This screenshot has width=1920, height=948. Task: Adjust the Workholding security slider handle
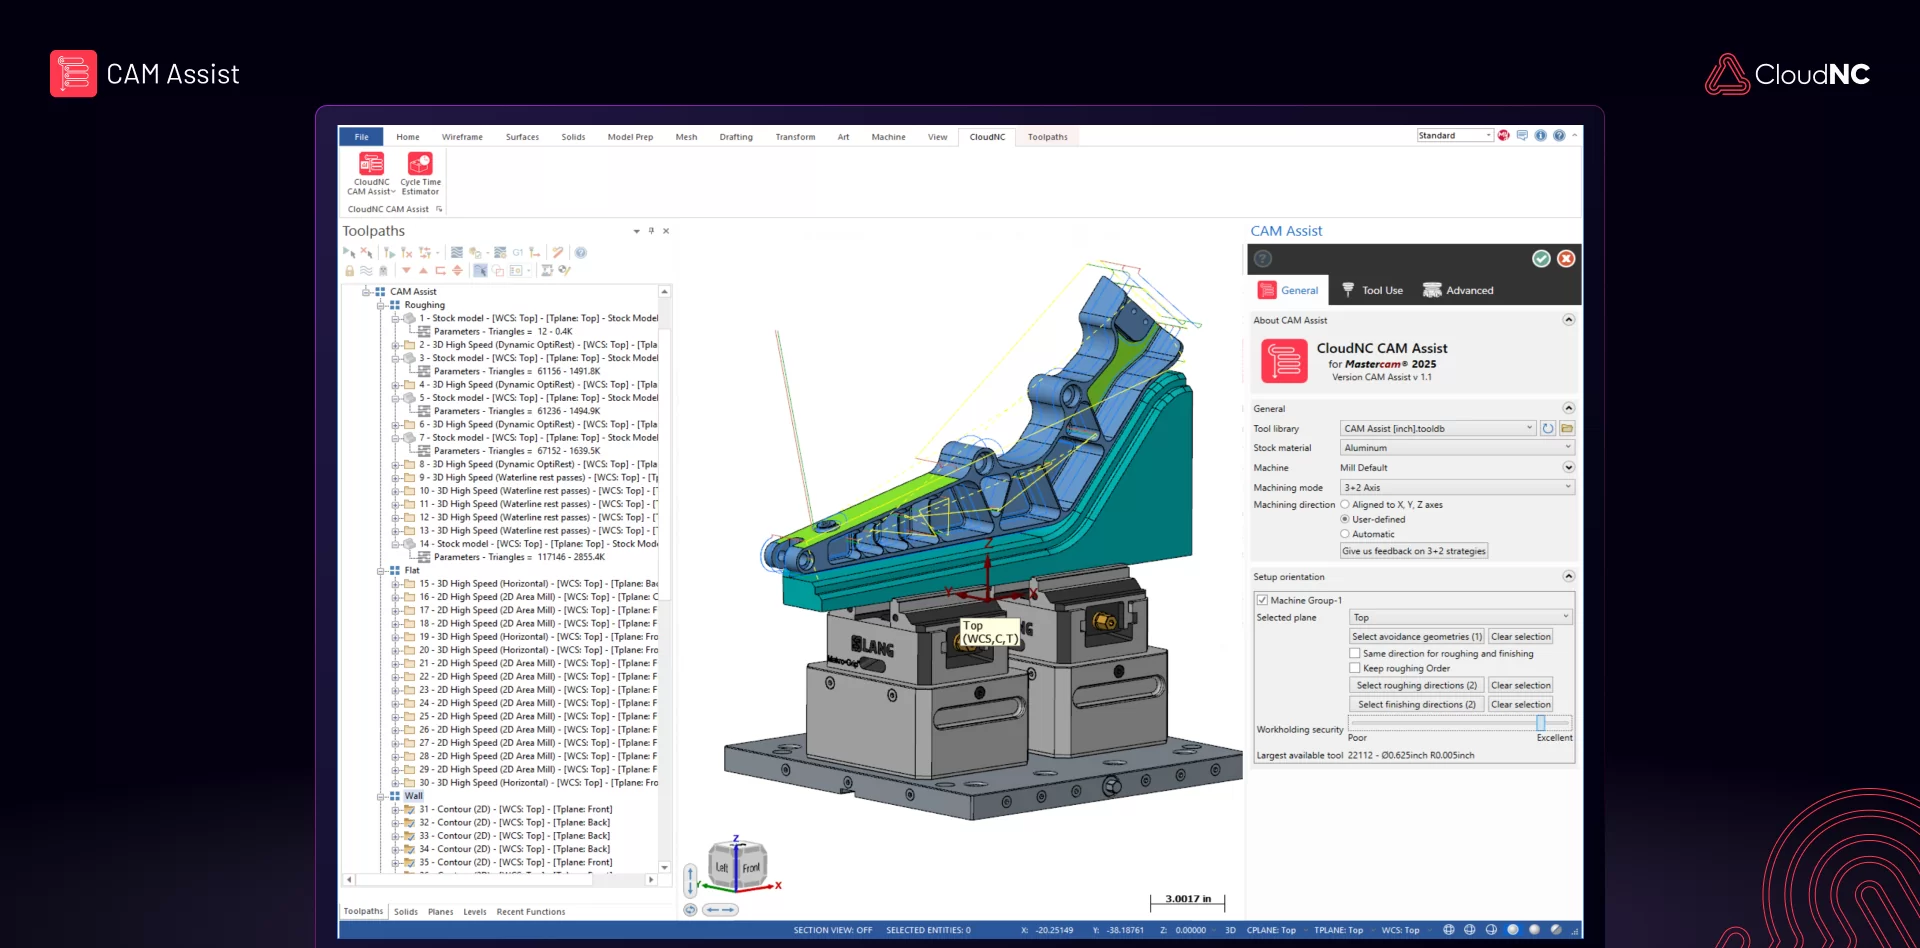(1540, 722)
